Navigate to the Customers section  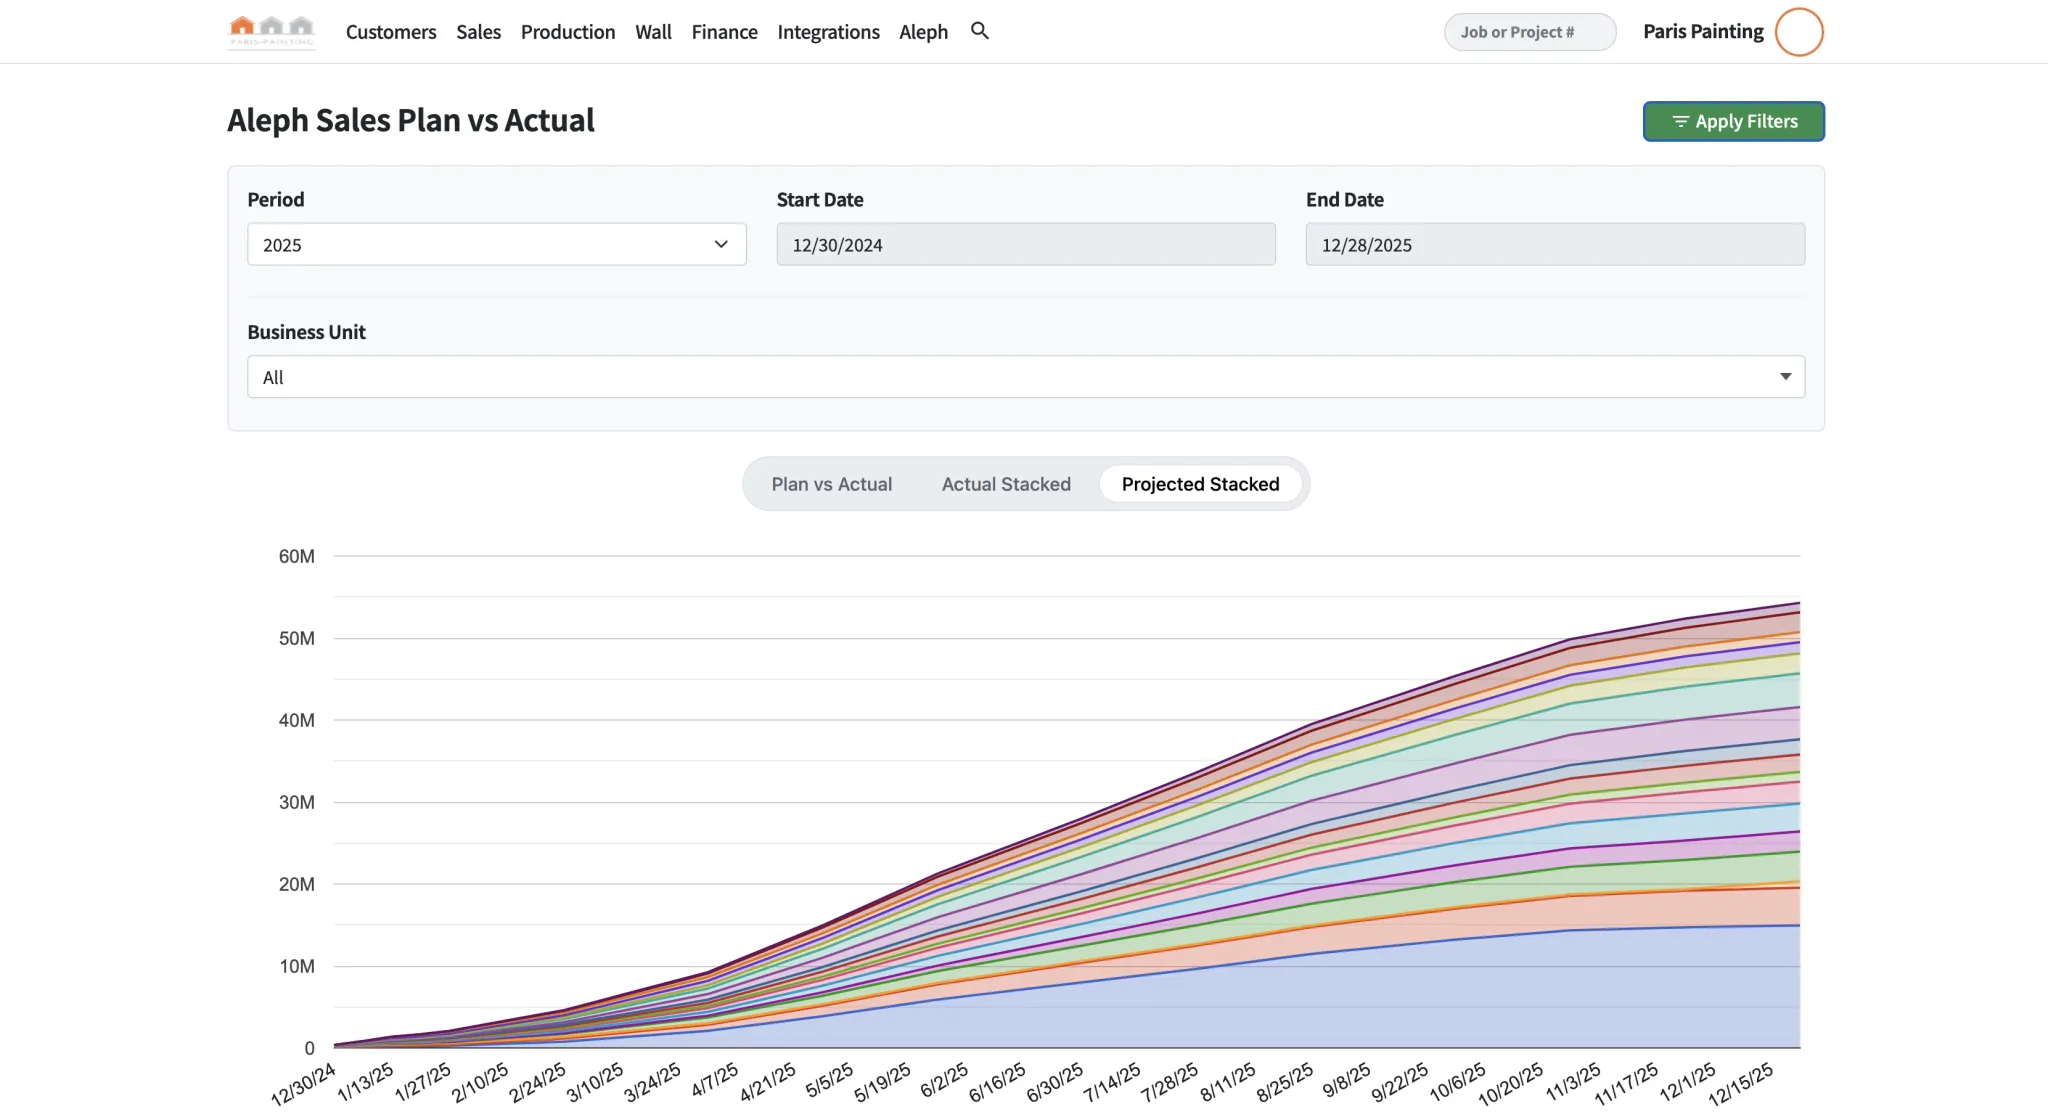(x=390, y=31)
